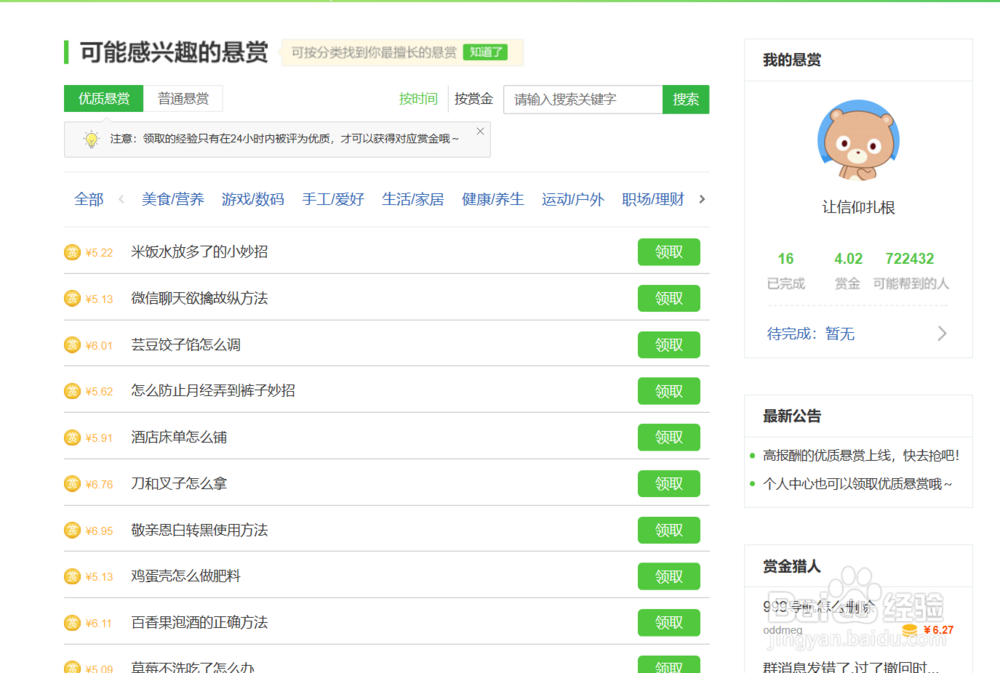Click the left chevron beside 美食/营养

pyautogui.click(x=120, y=199)
